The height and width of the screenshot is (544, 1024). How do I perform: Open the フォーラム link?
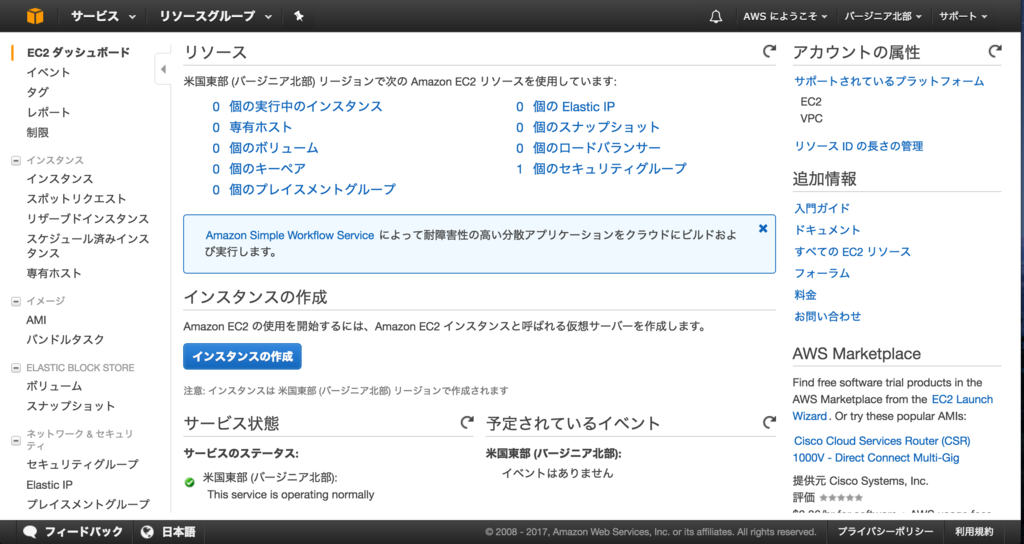click(x=822, y=273)
